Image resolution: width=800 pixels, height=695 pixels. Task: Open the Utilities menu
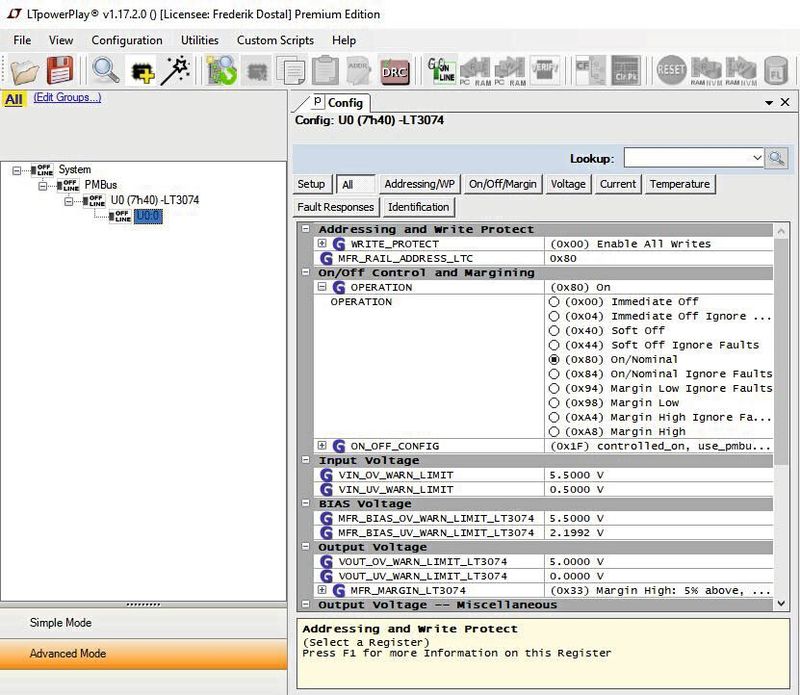[199, 40]
